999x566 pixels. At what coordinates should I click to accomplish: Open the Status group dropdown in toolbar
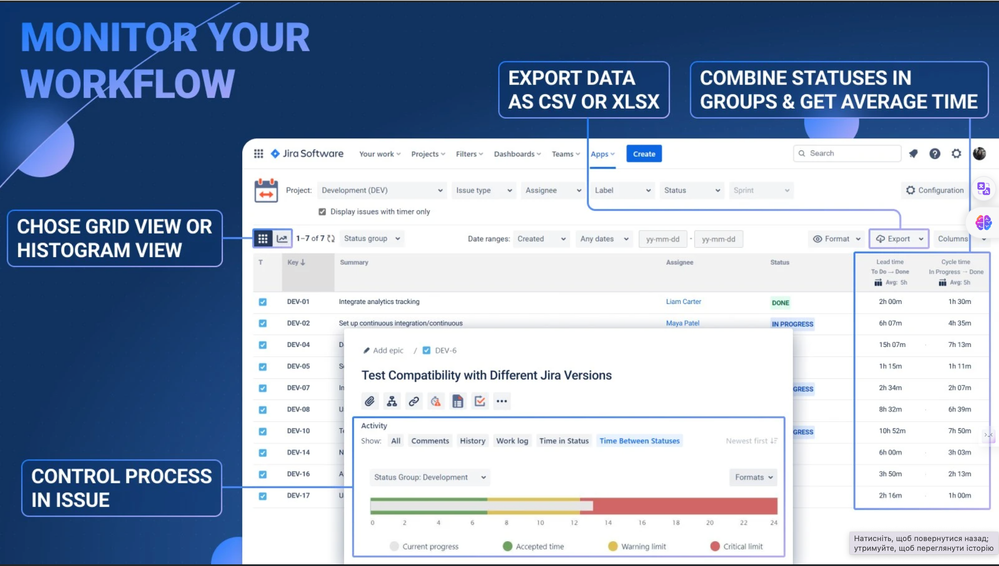372,239
